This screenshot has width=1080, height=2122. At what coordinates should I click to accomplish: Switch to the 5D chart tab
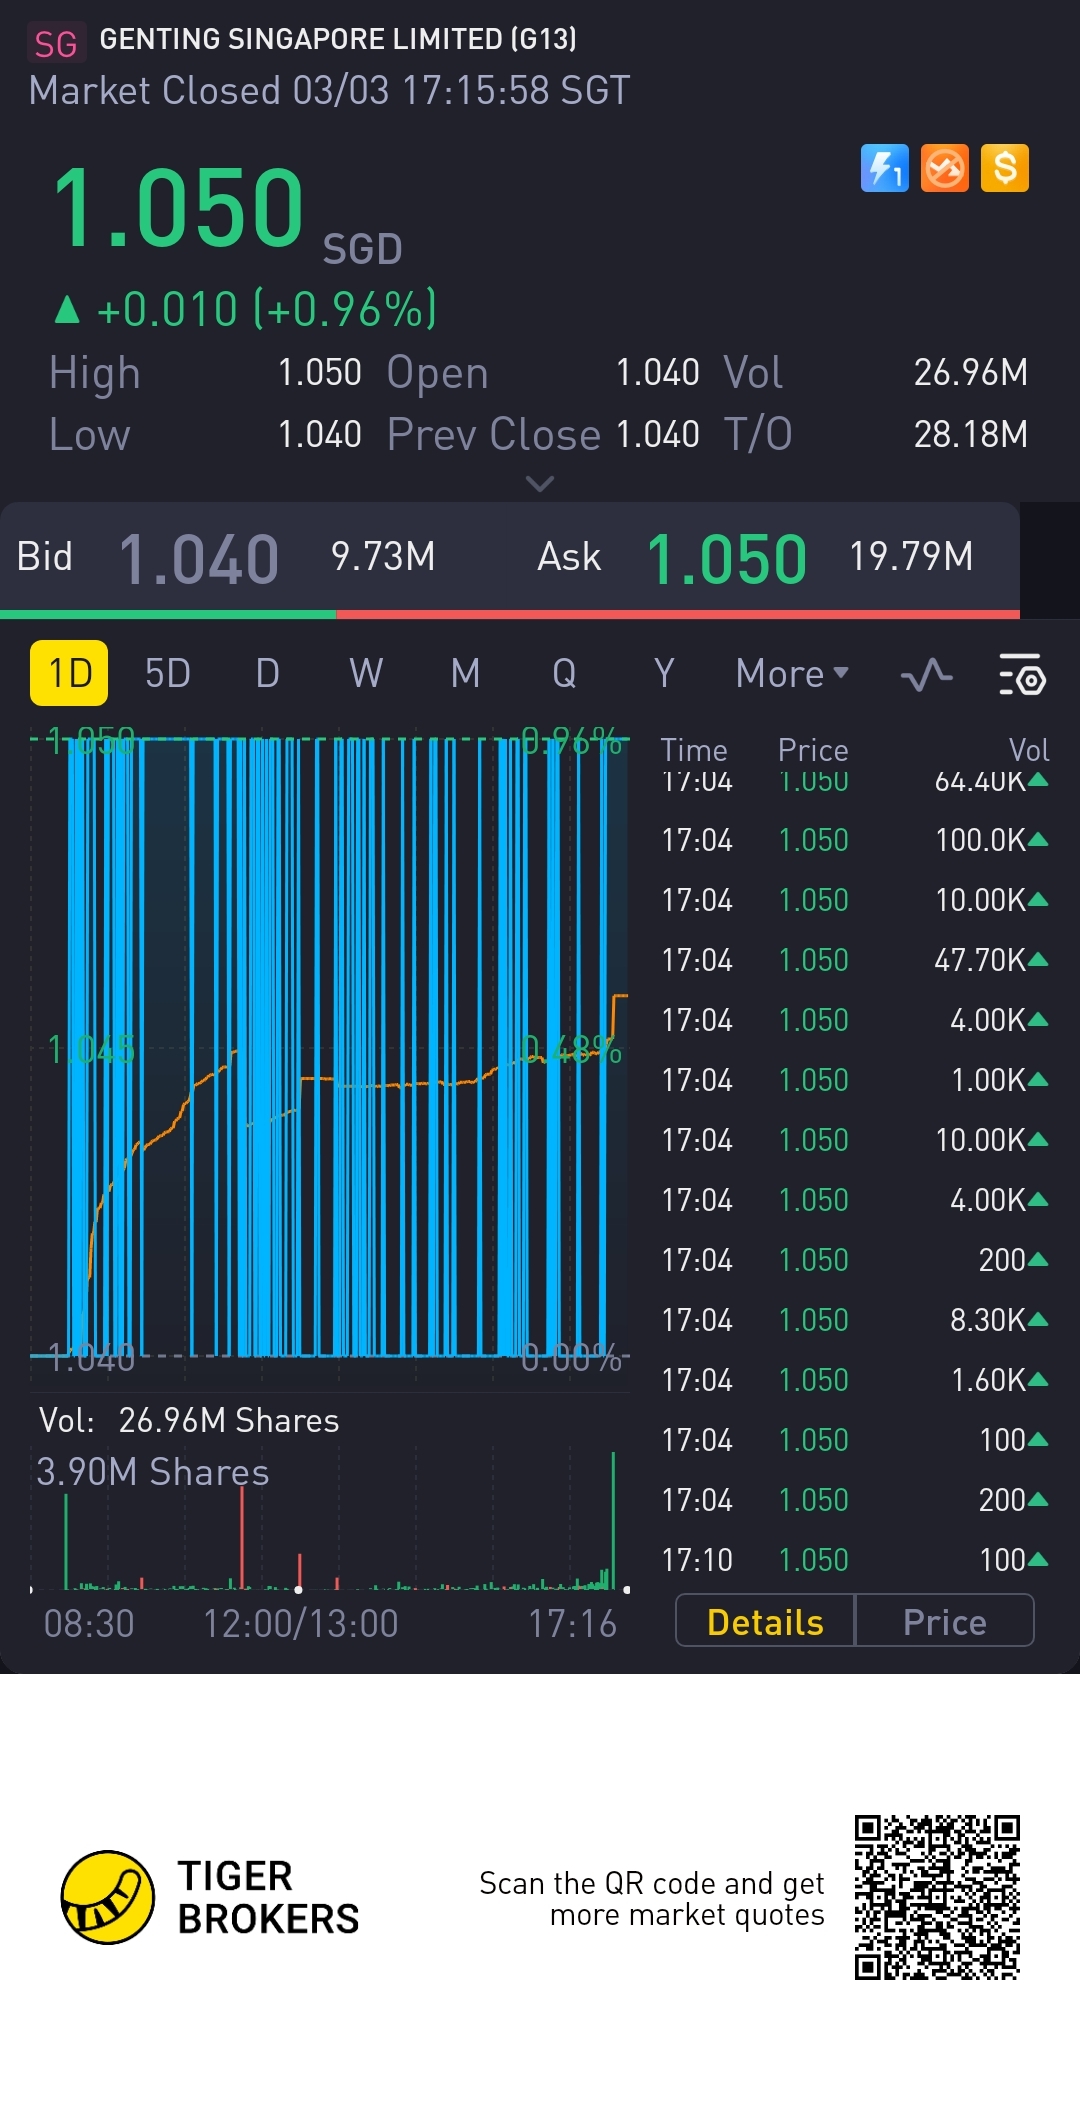(x=167, y=673)
